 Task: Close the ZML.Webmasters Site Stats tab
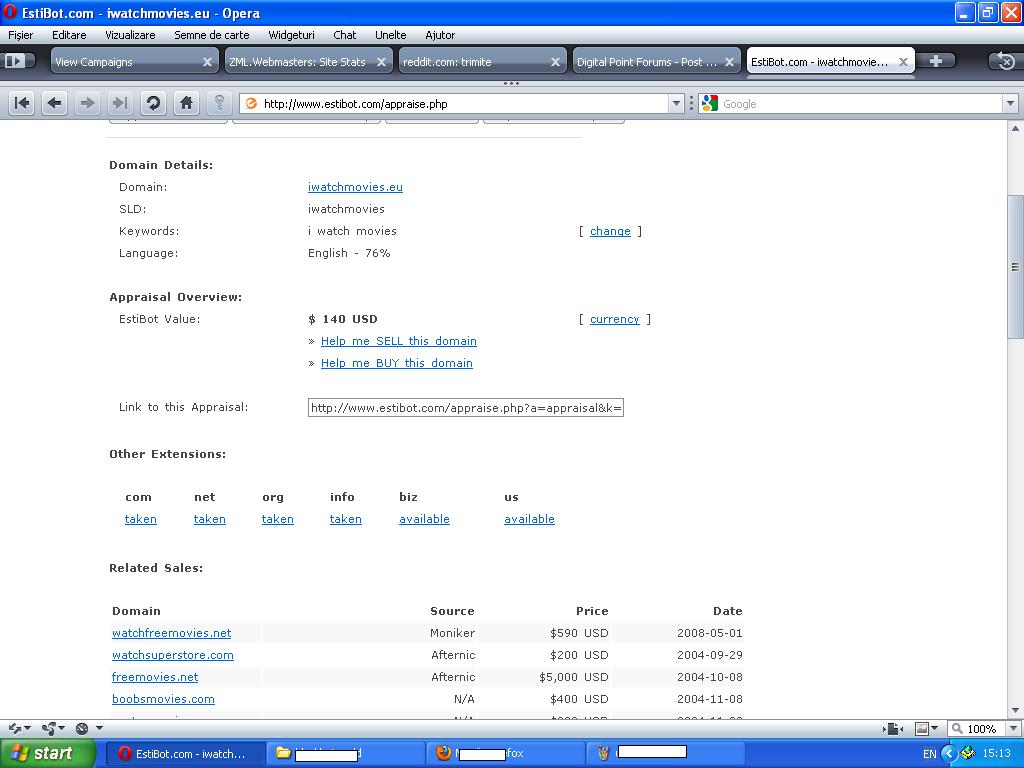pos(381,62)
